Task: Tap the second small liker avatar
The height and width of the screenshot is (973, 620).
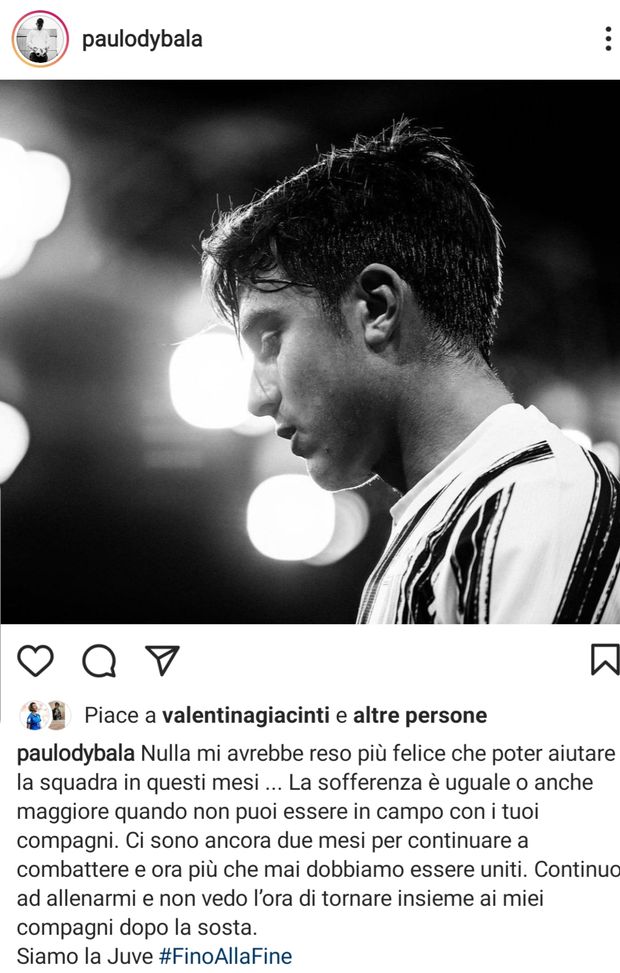Action: tap(58, 715)
